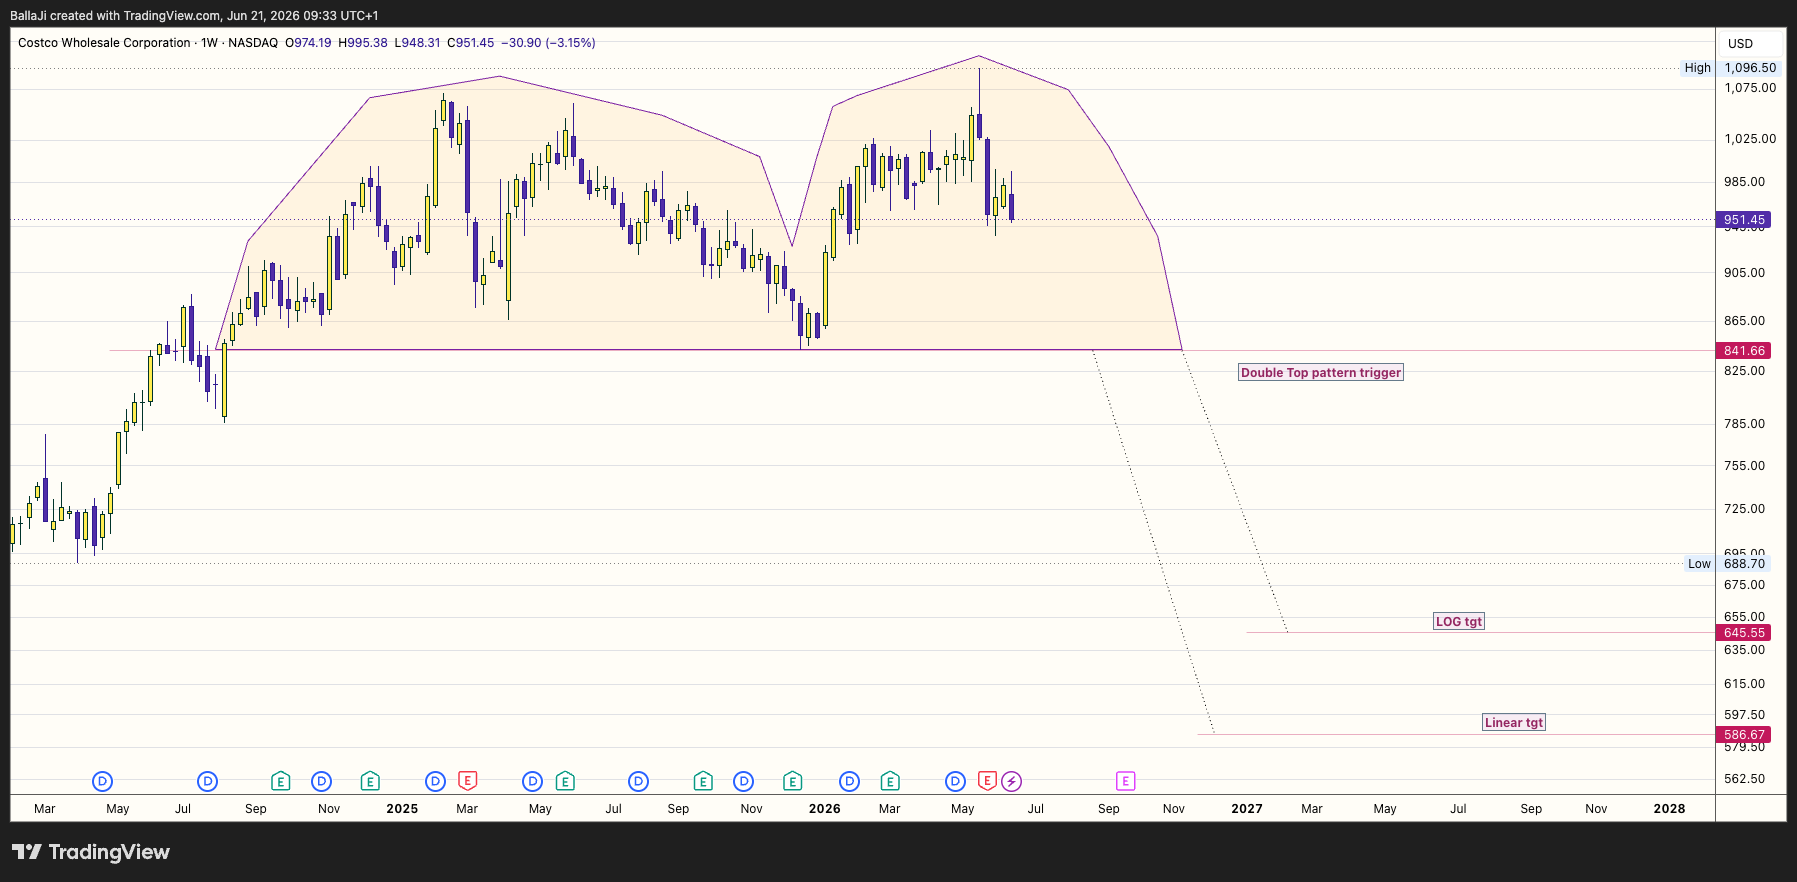Image resolution: width=1797 pixels, height=882 pixels.
Task: Click the dividend marker near August 2025
Action: (x=638, y=781)
